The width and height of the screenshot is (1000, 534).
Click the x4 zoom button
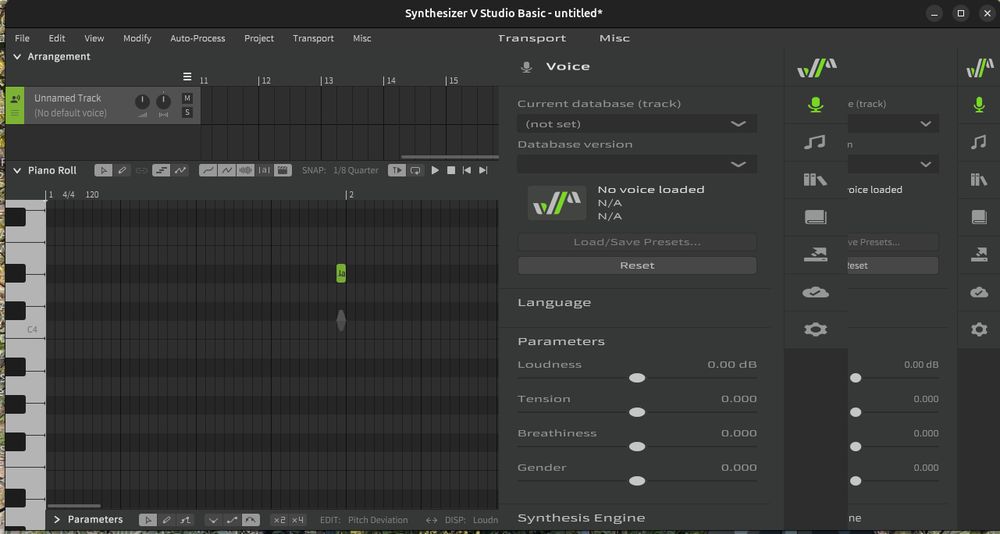pos(298,520)
